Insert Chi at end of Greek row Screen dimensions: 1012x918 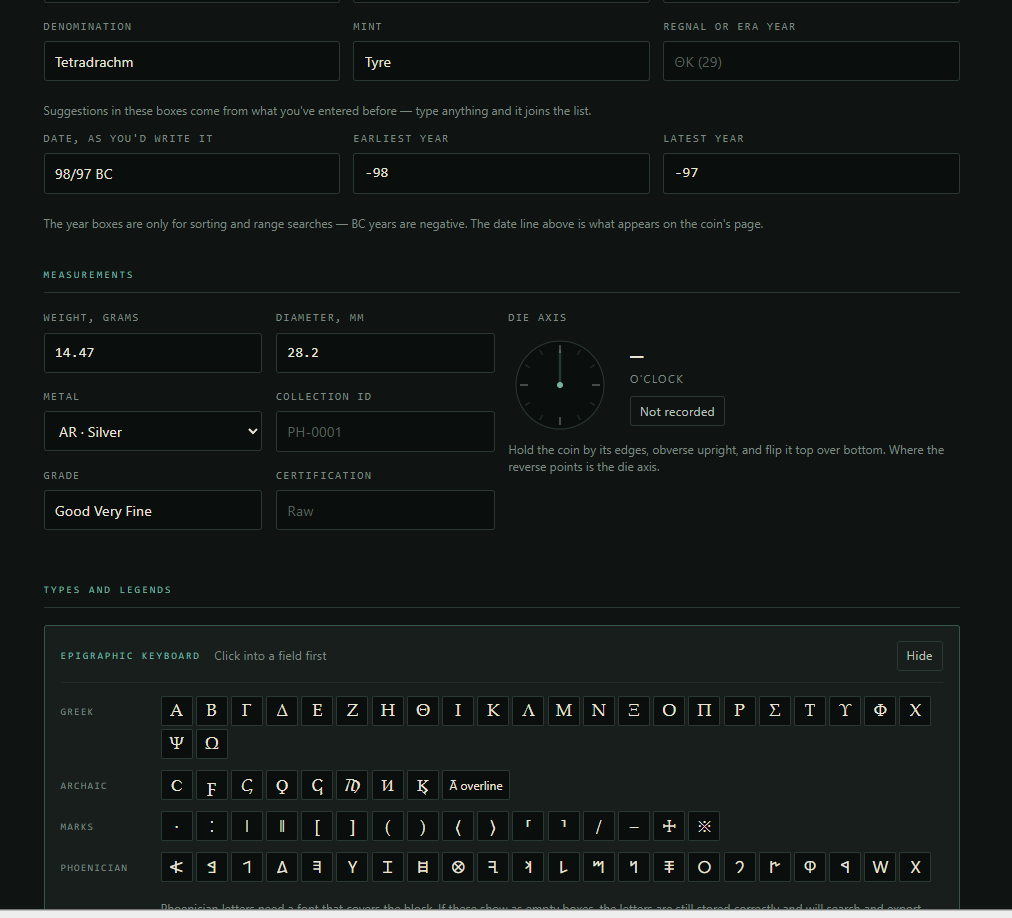[915, 711]
